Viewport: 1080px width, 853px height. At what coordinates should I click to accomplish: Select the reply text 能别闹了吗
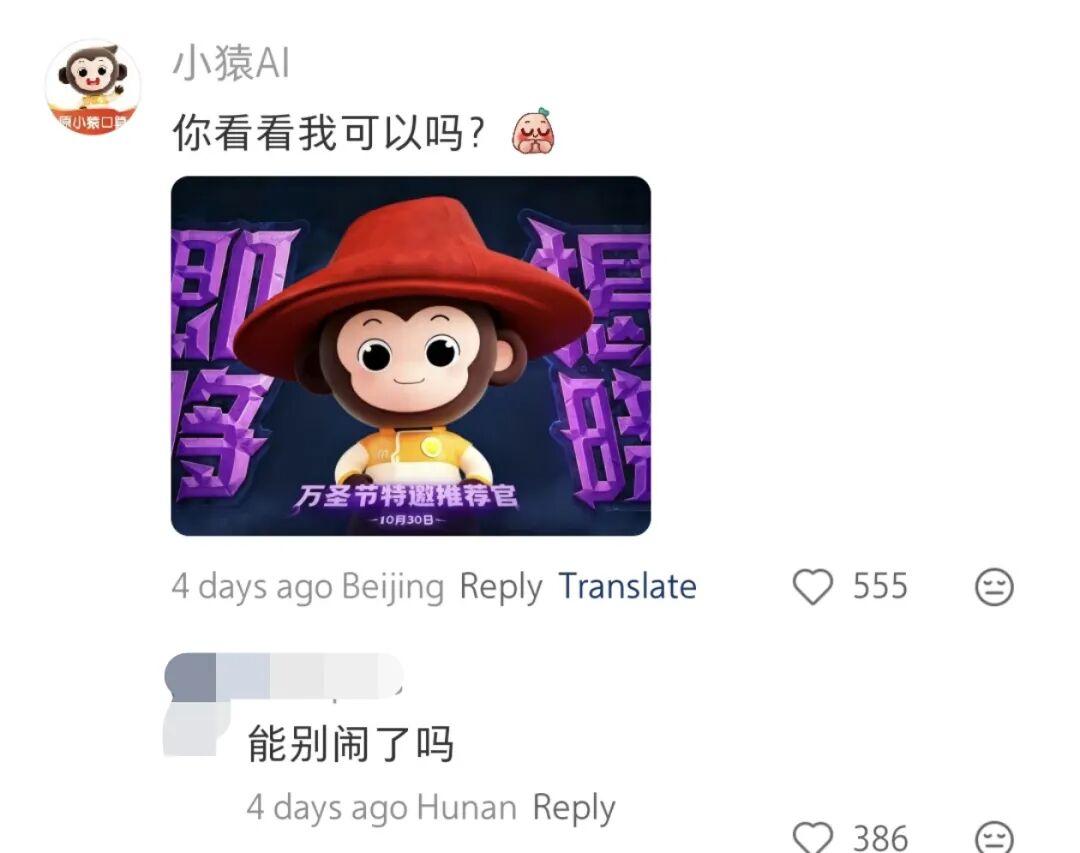(351, 744)
